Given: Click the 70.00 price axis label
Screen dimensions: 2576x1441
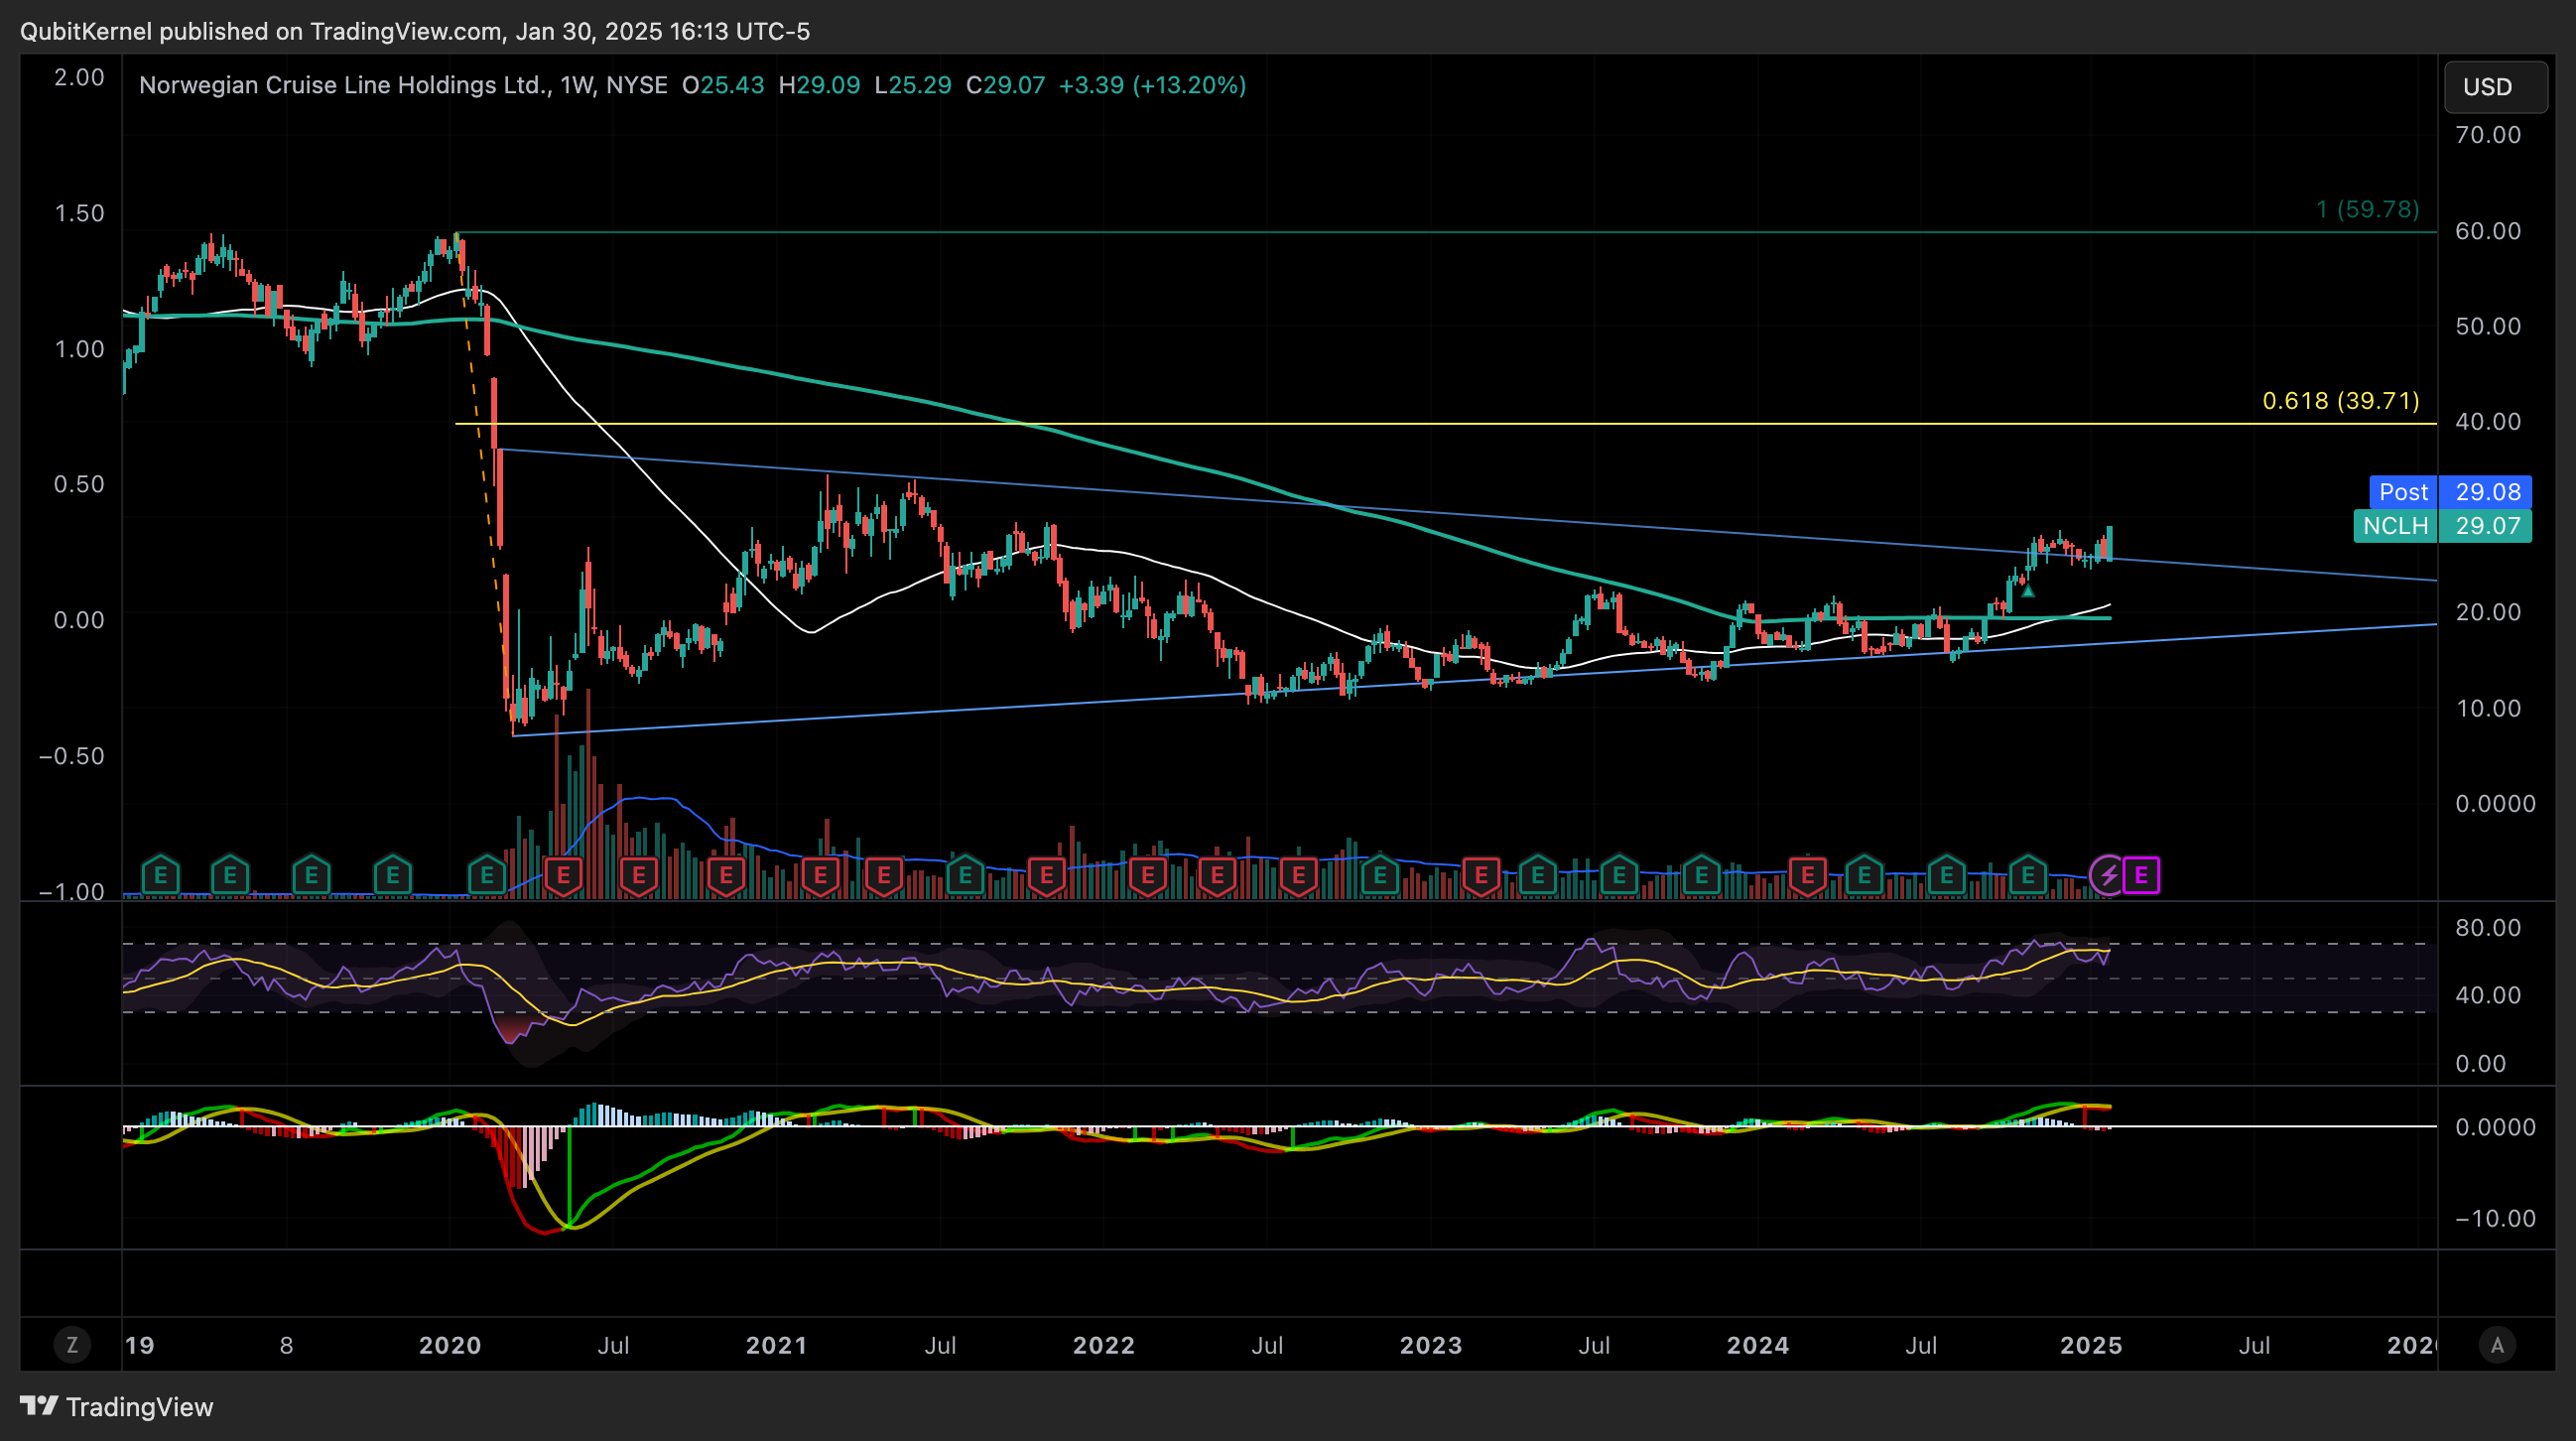Looking at the screenshot, I should point(2488,135).
